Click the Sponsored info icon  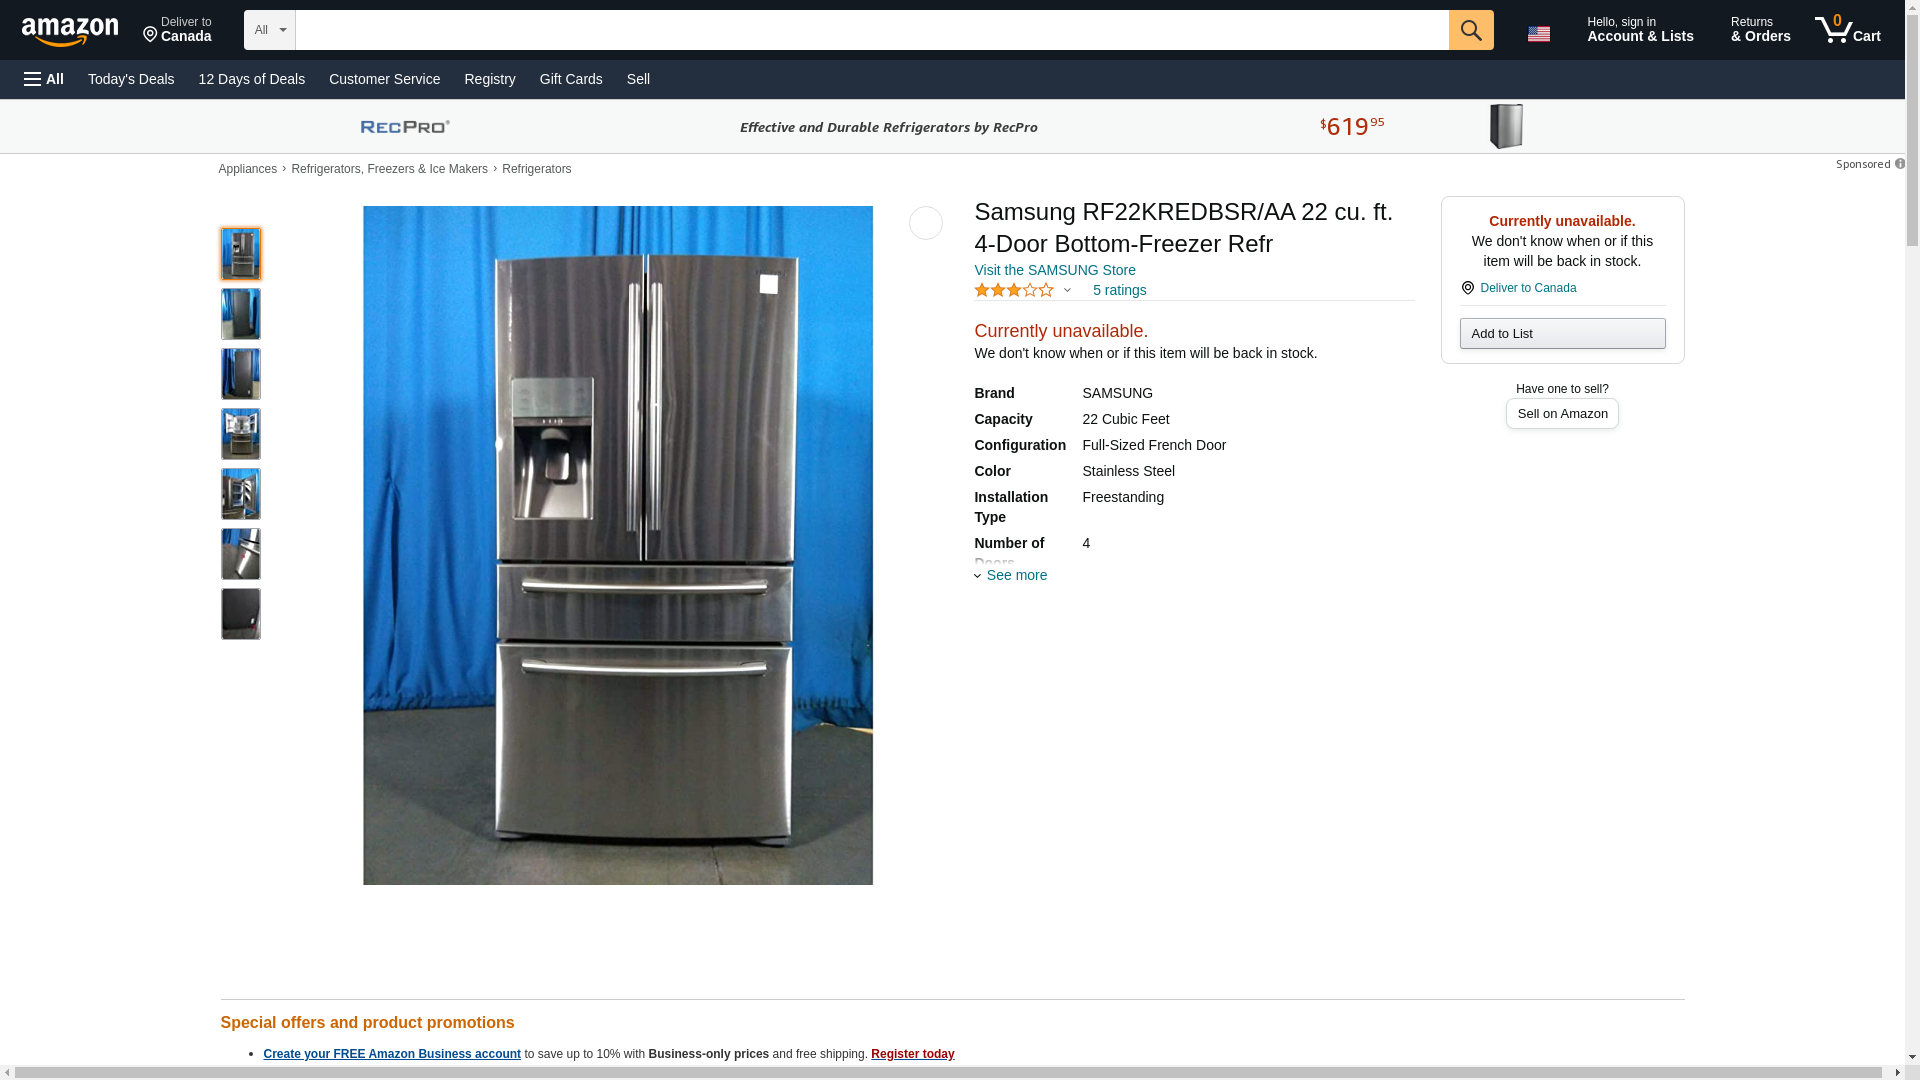coord(1899,164)
